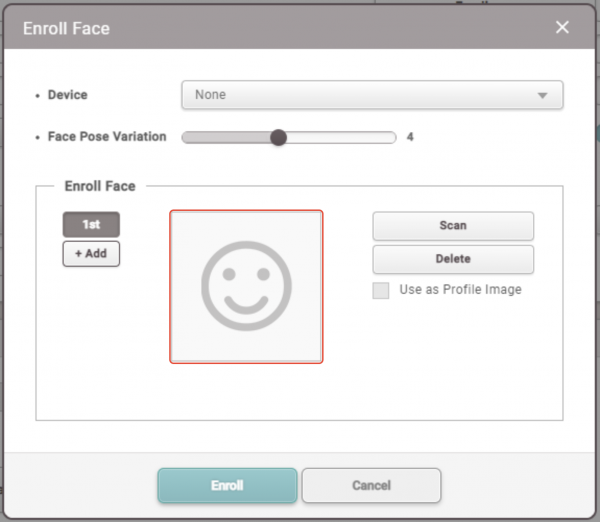
Task: Click the Scan button
Action: pos(453,226)
